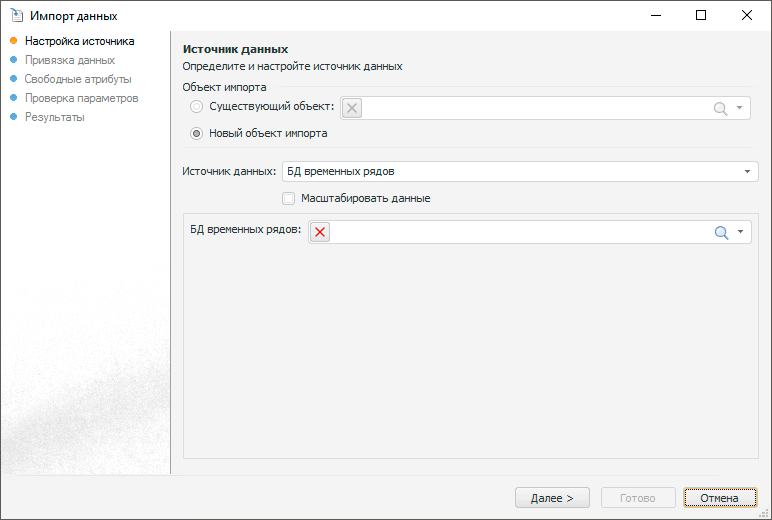Screen dimensions: 772x520
Task: Maximize the import data window
Action: click(701, 15)
